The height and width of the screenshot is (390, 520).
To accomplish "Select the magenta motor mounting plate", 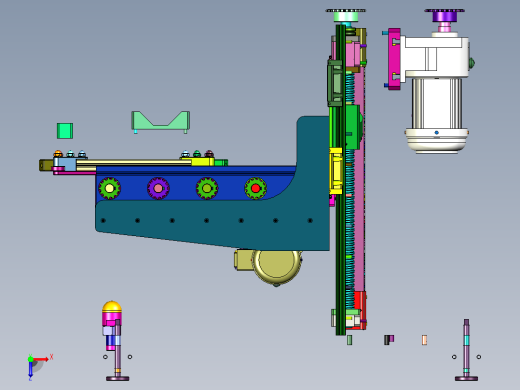I will pos(394,59).
